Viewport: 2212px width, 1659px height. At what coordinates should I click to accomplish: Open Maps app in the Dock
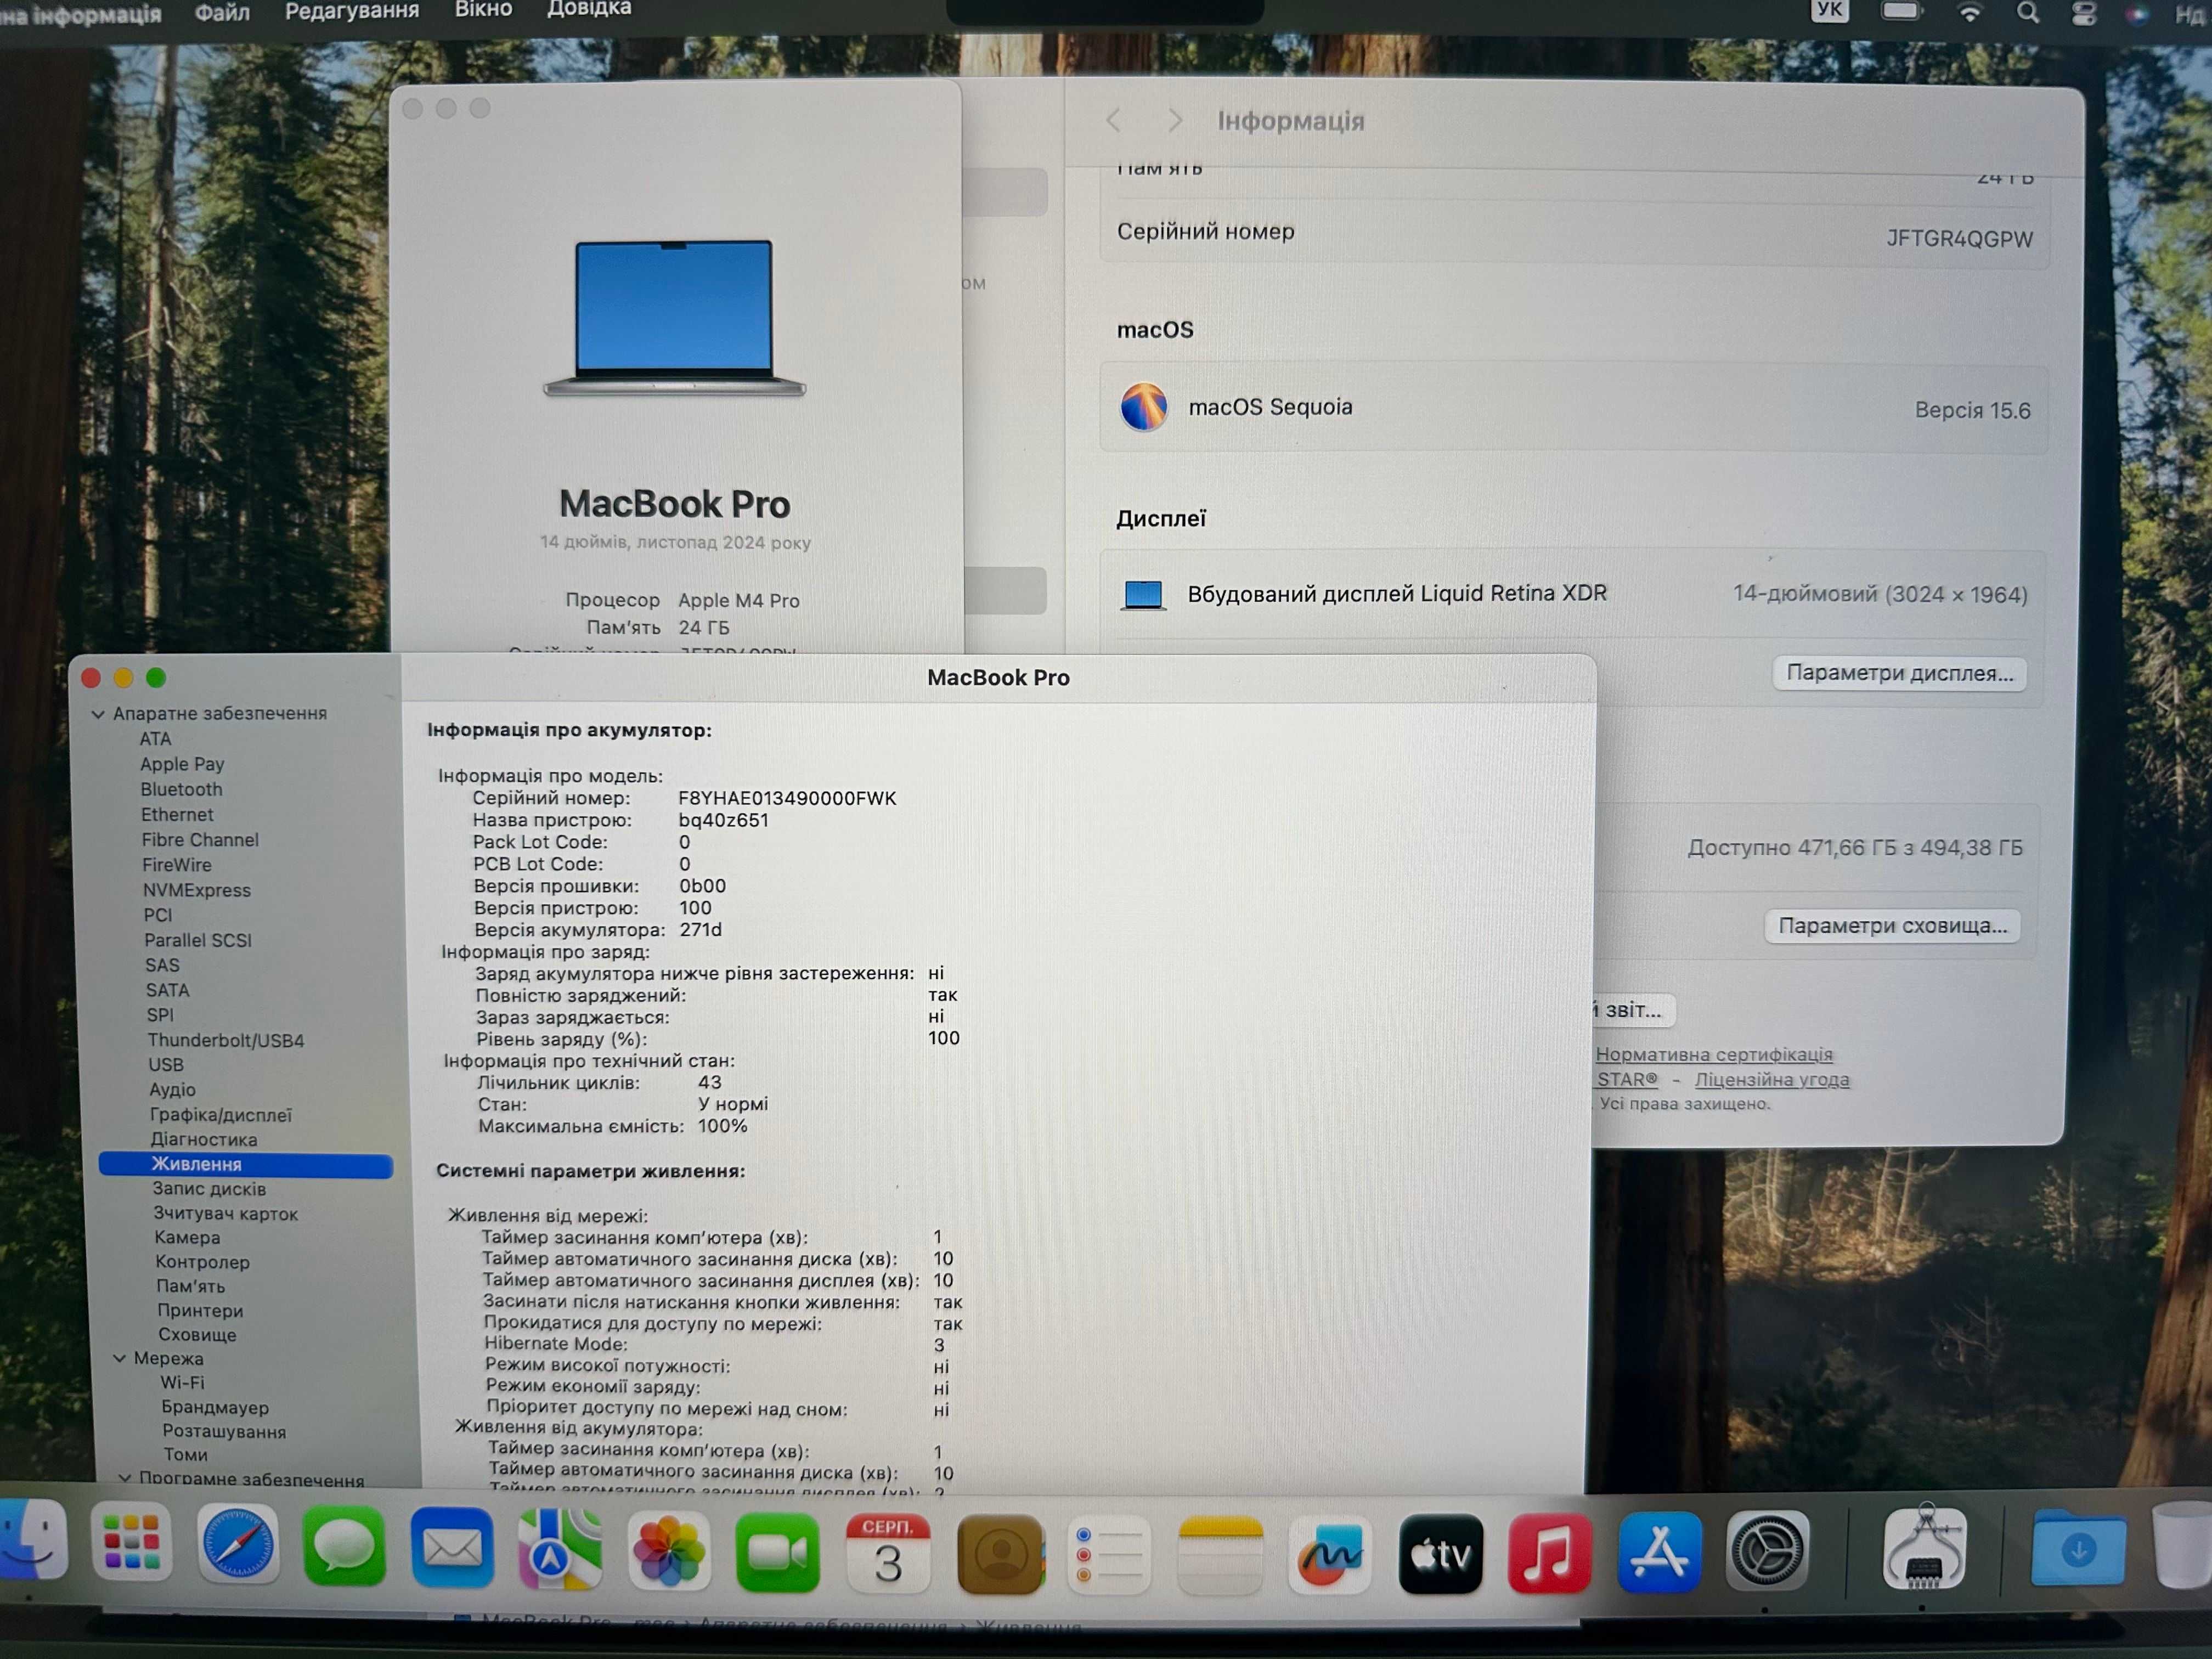[560, 1550]
